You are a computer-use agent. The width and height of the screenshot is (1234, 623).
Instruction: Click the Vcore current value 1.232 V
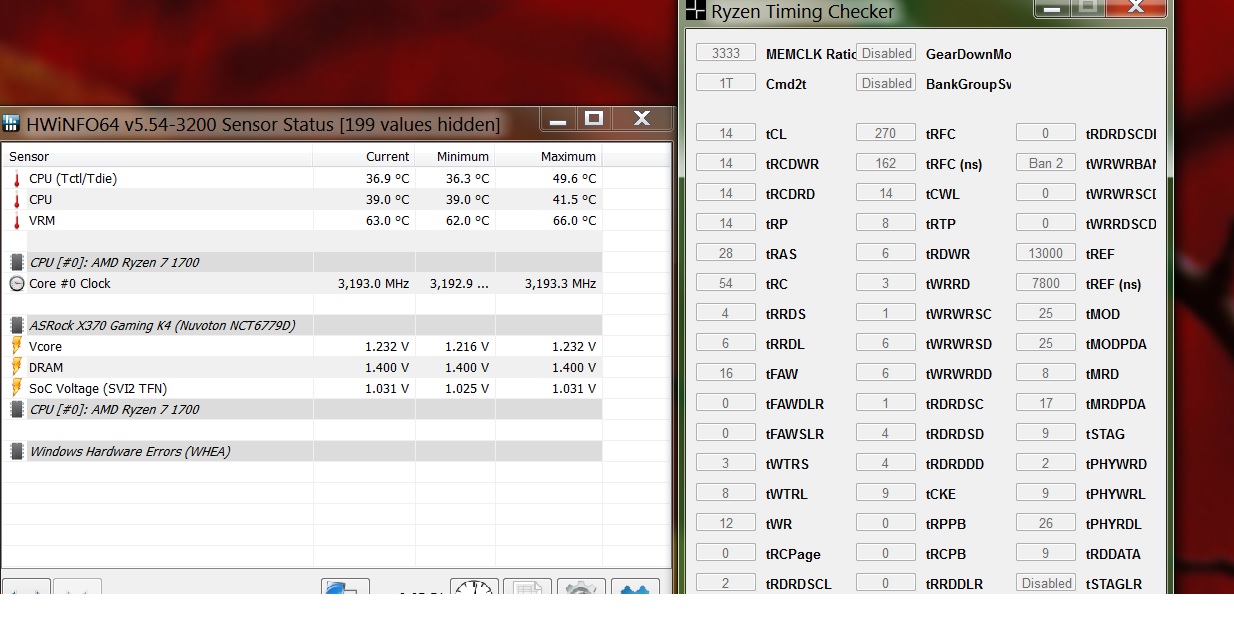click(387, 346)
